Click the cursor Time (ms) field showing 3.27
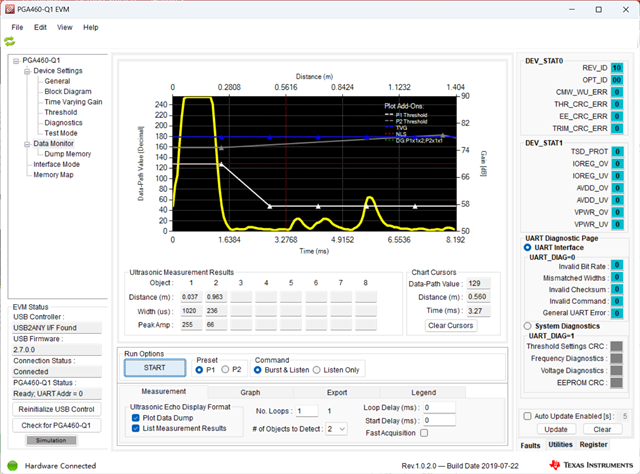 coord(478,311)
